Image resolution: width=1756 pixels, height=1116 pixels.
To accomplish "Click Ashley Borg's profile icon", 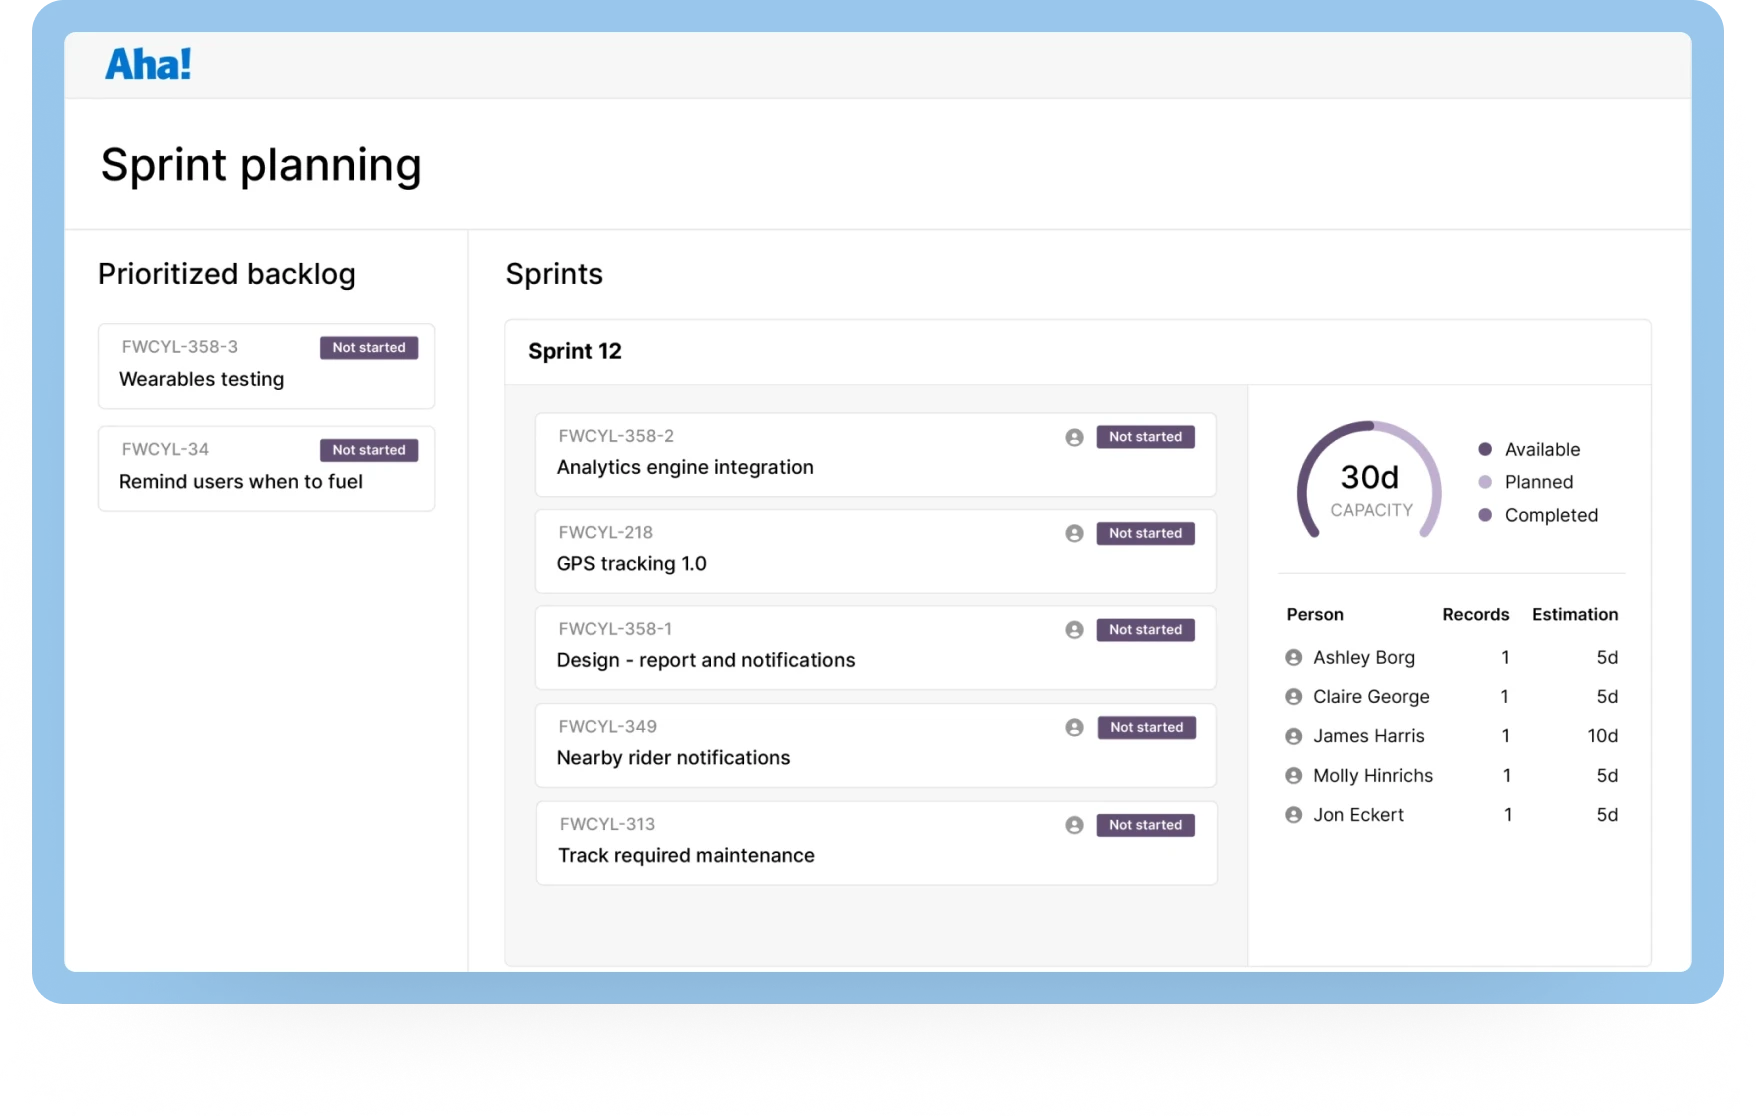I will 1293,657.
